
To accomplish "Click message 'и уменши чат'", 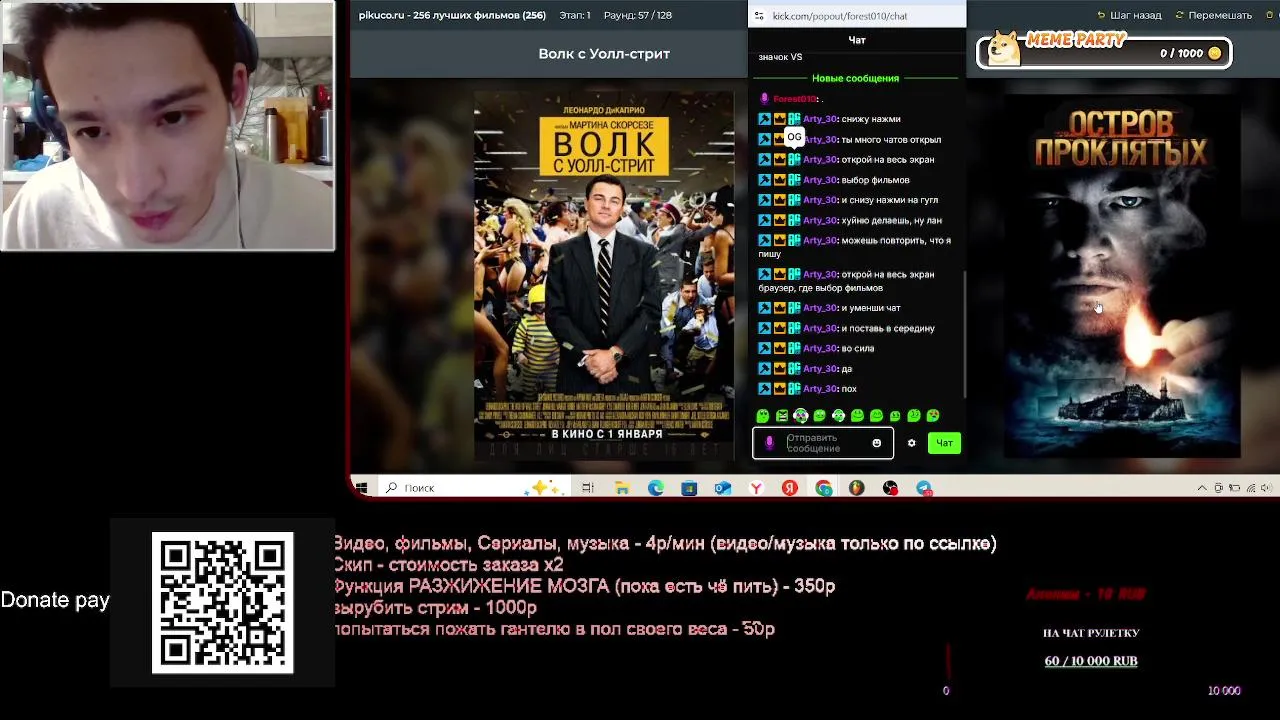I will [x=871, y=308].
